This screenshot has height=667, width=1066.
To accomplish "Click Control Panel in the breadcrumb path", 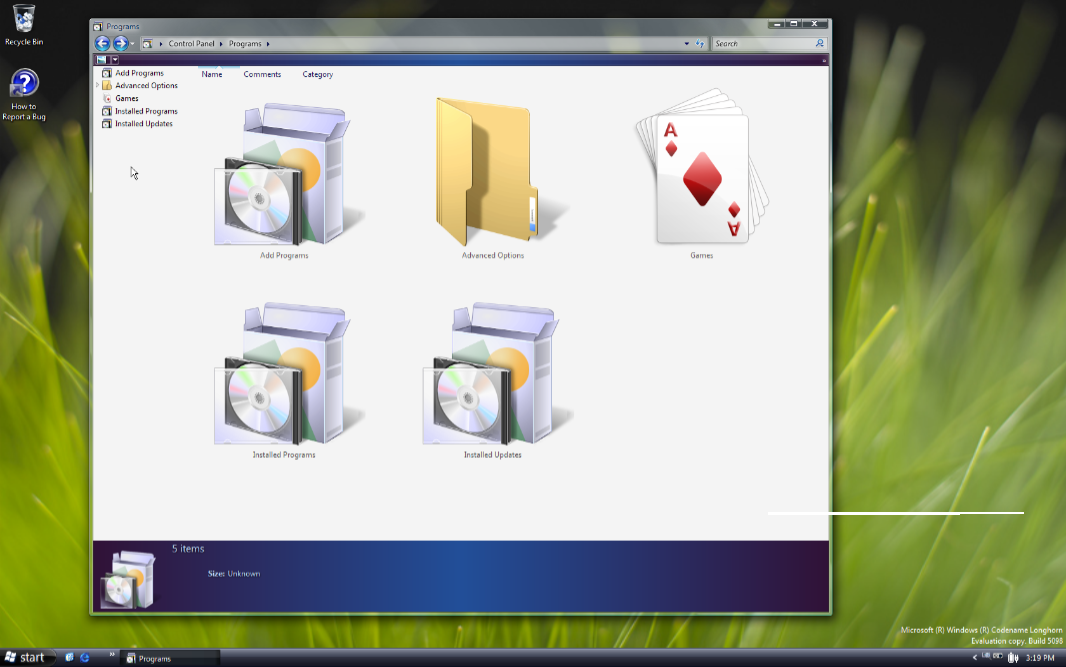I will [190, 44].
